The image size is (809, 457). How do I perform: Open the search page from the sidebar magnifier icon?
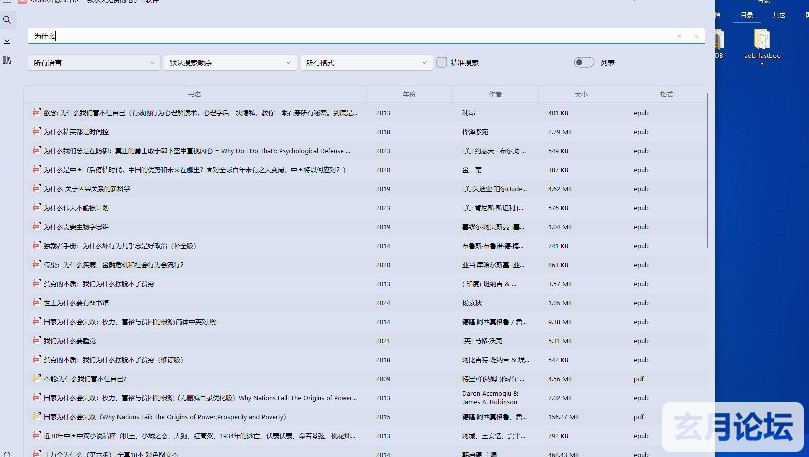[x=7, y=20]
